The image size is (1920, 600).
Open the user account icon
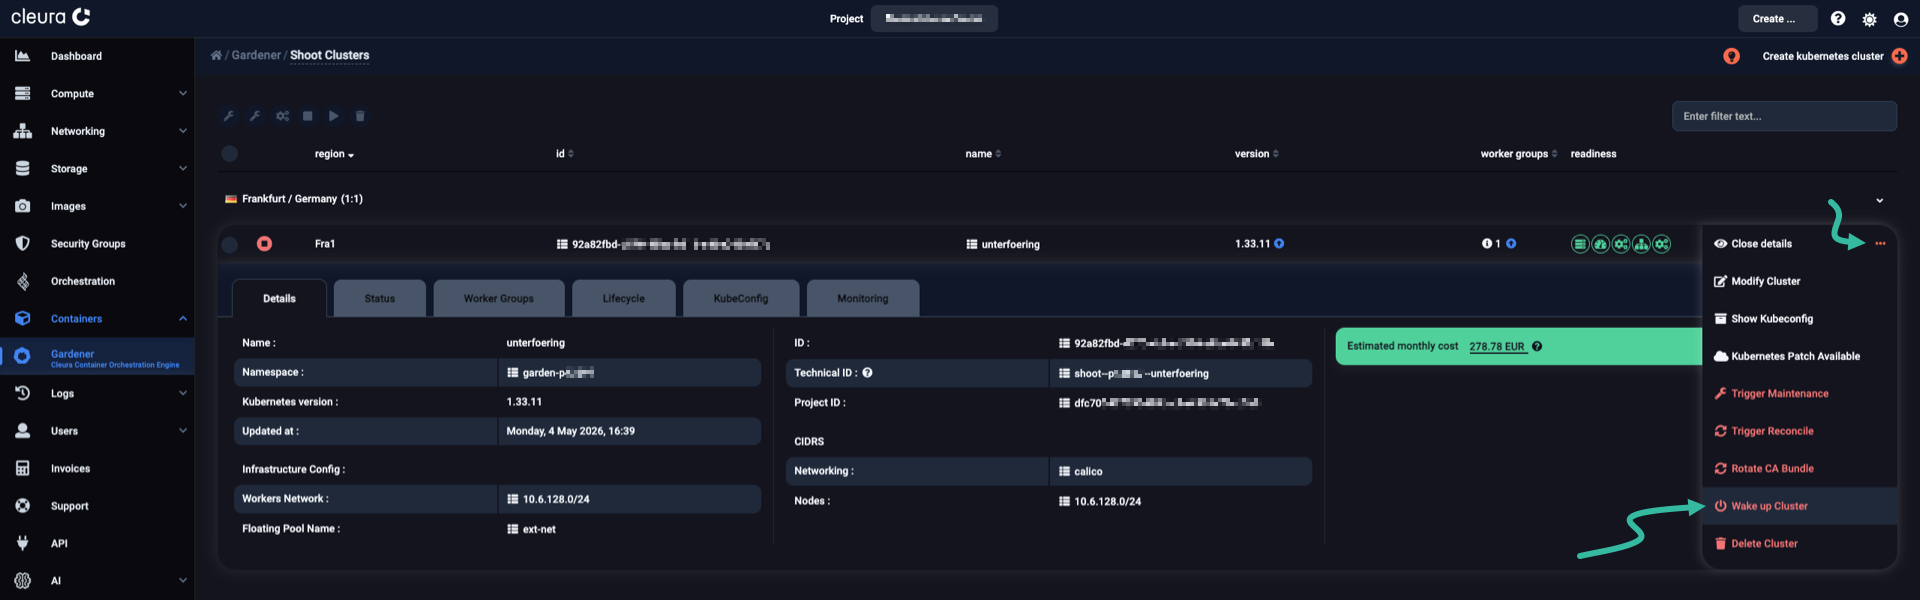tap(1901, 19)
